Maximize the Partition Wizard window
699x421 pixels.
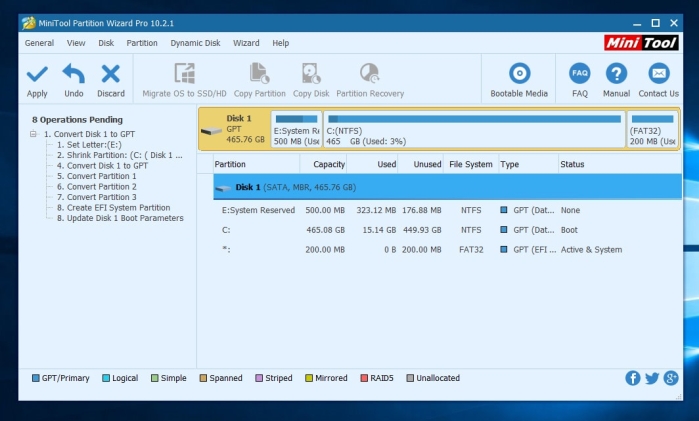tap(655, 23)
